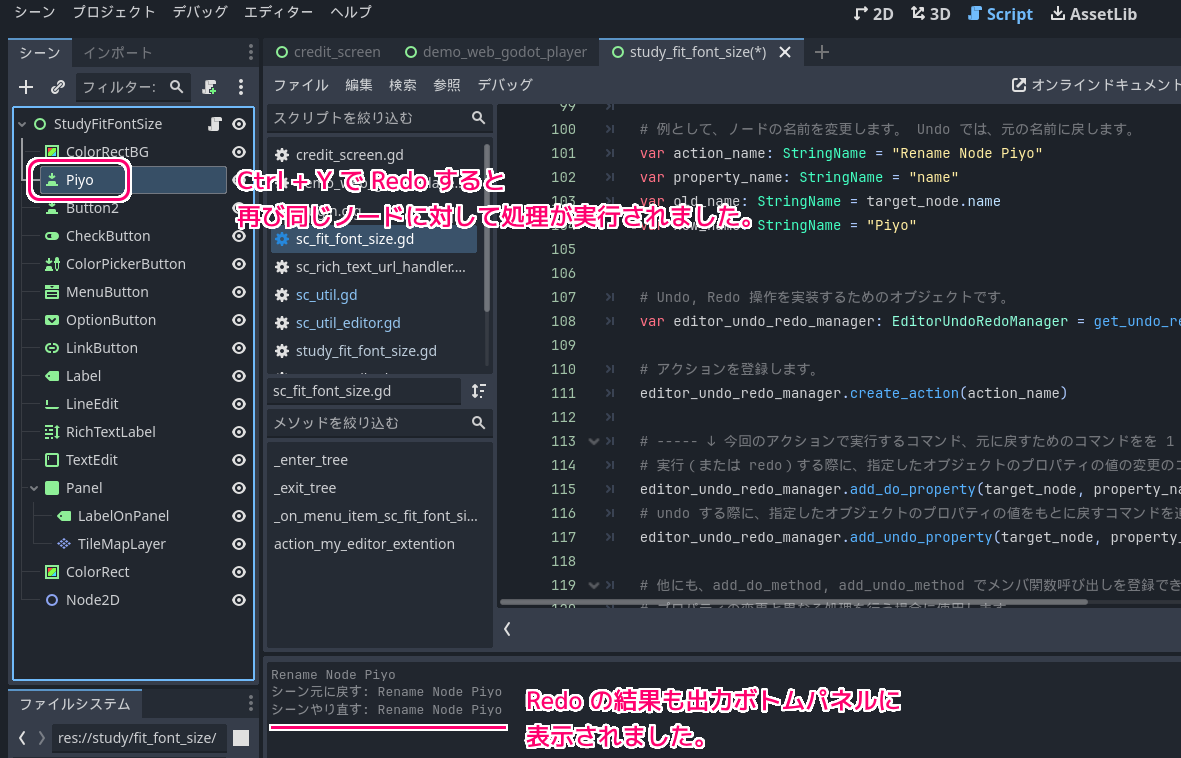Close the study_fit_font_size scene tab
The height and width of the screenshot is (758, 1181).
coord(785,52)
